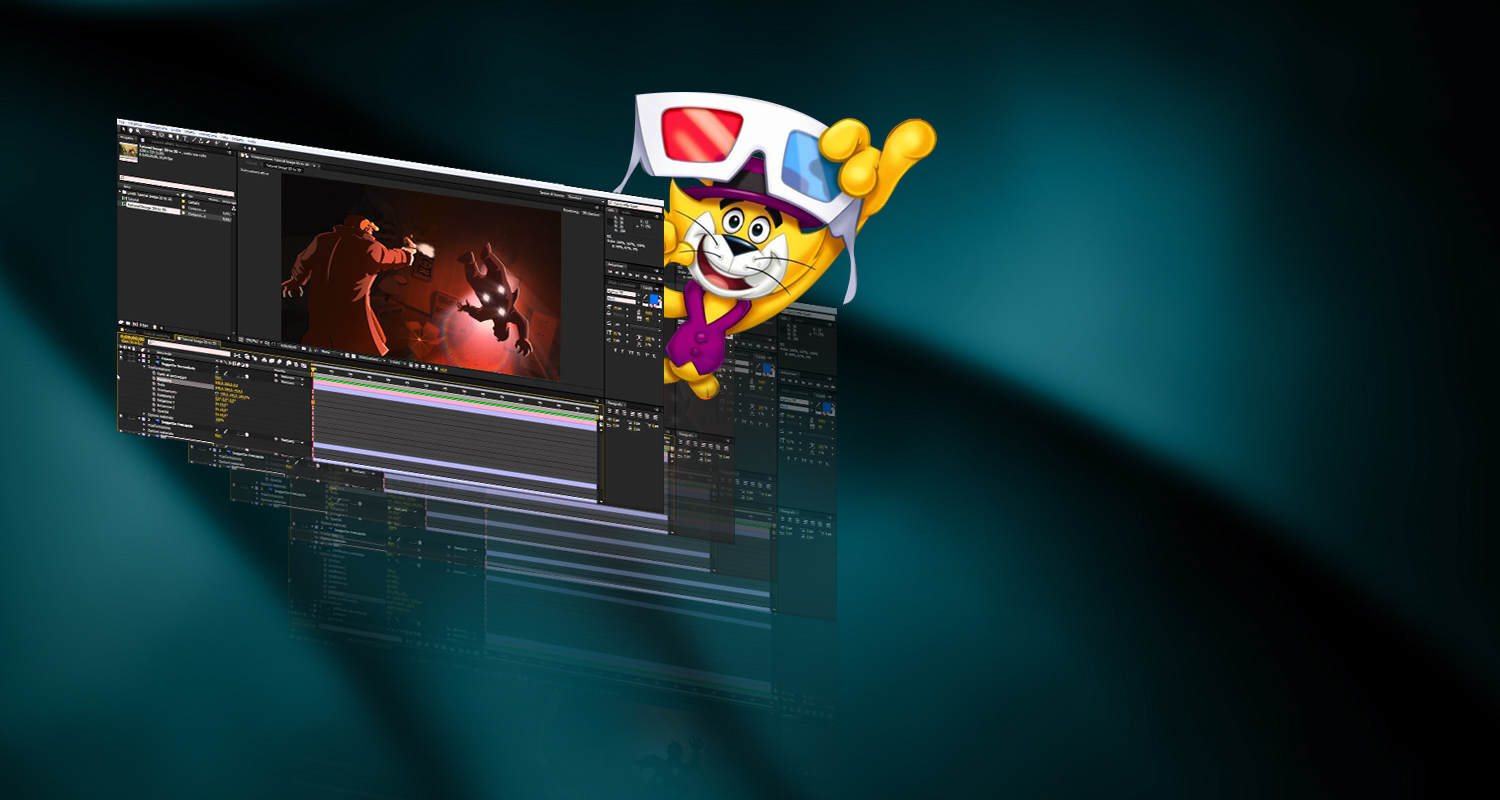The height and width of the screenshot is (800, 1500).
Task: Click the project preview thumbnail
Action: [x=128, y=152]
